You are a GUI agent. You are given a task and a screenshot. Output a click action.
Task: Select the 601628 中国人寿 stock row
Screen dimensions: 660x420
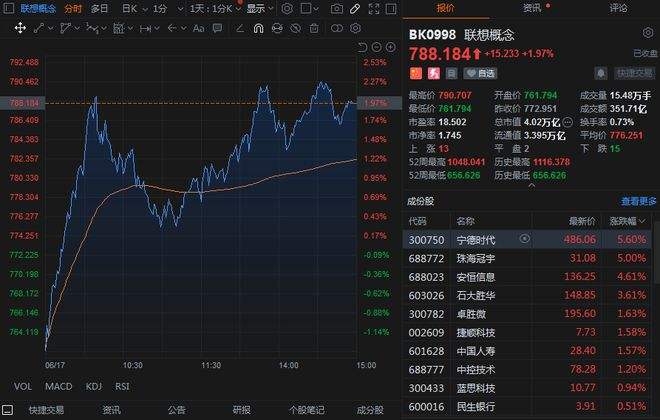[x=527, y=351]
